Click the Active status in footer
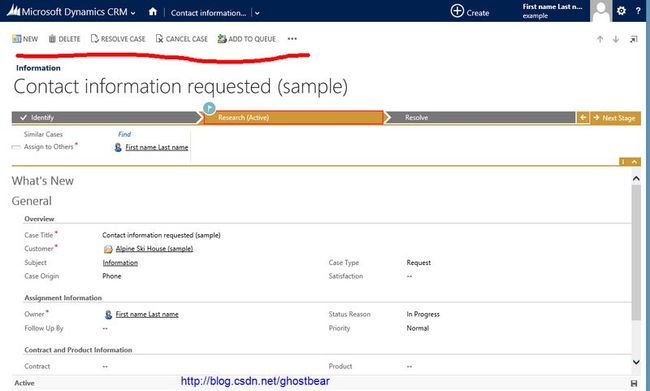Viewport: 650px width, 391px height. coord(24,383)
